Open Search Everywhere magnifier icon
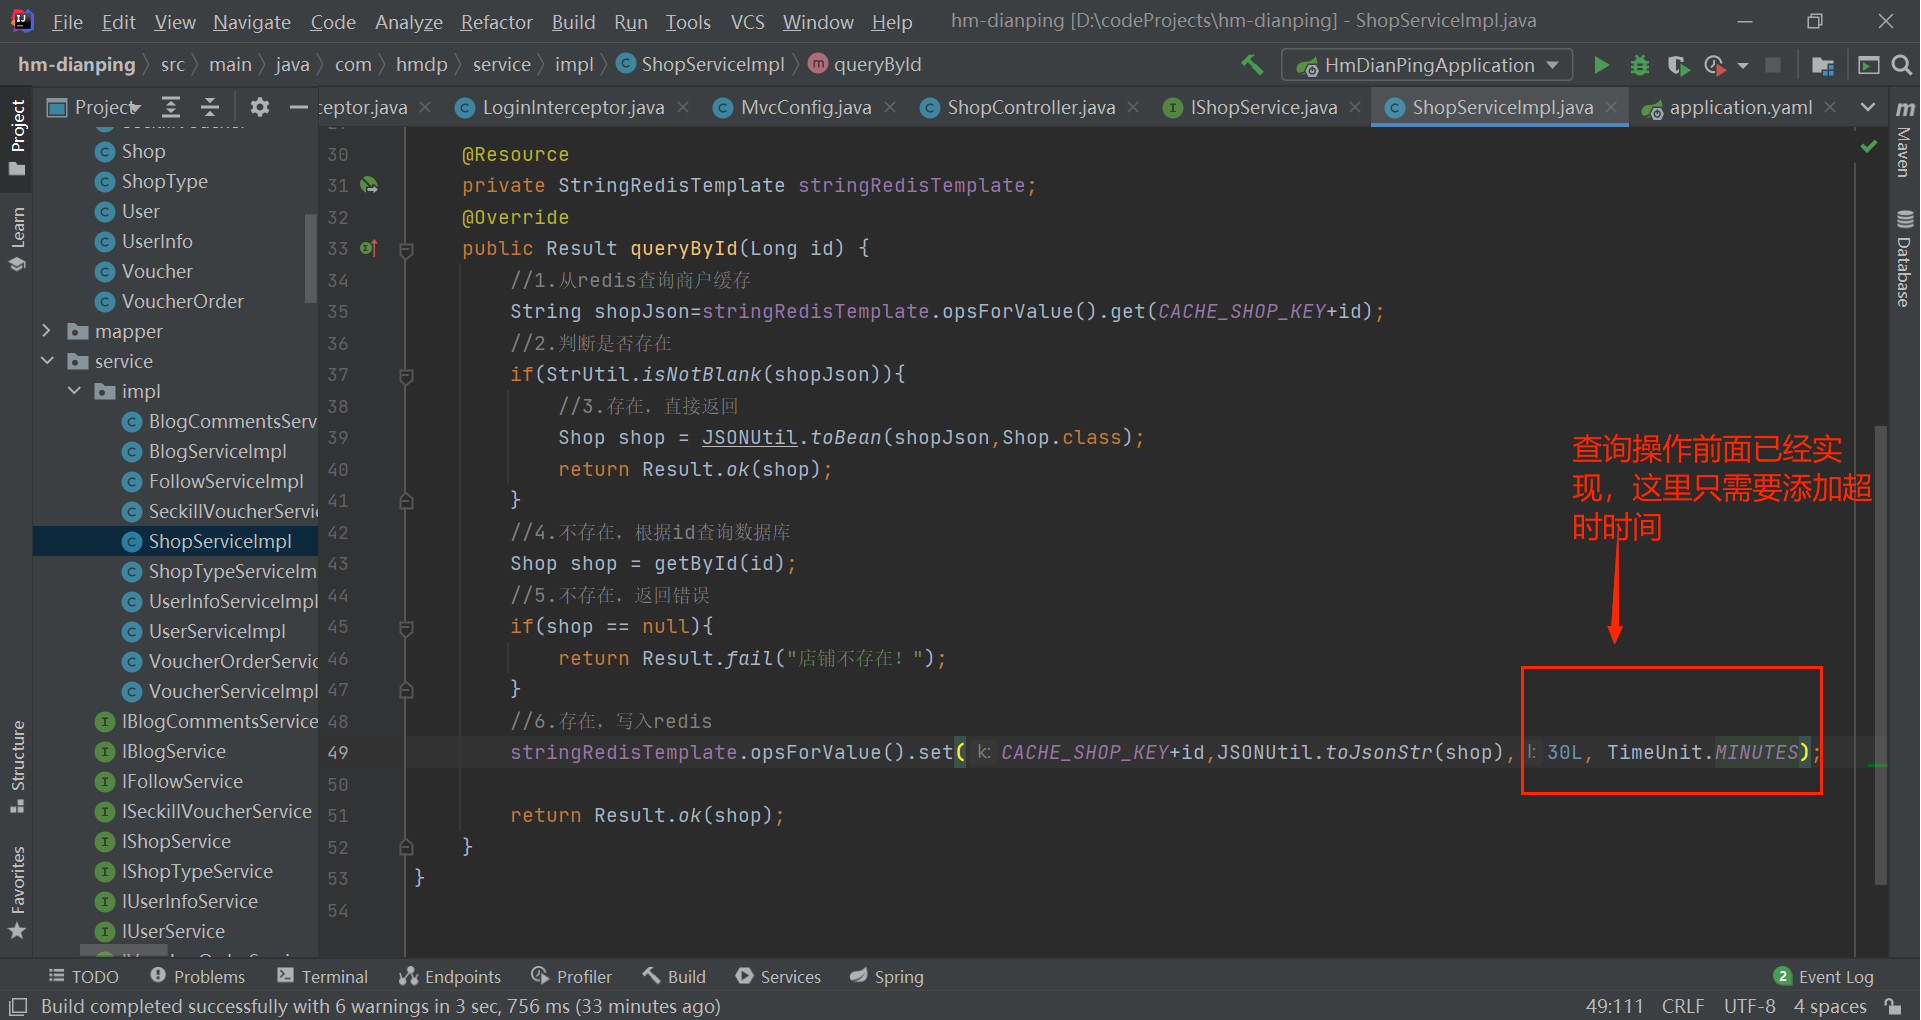 coord(1902,65)
